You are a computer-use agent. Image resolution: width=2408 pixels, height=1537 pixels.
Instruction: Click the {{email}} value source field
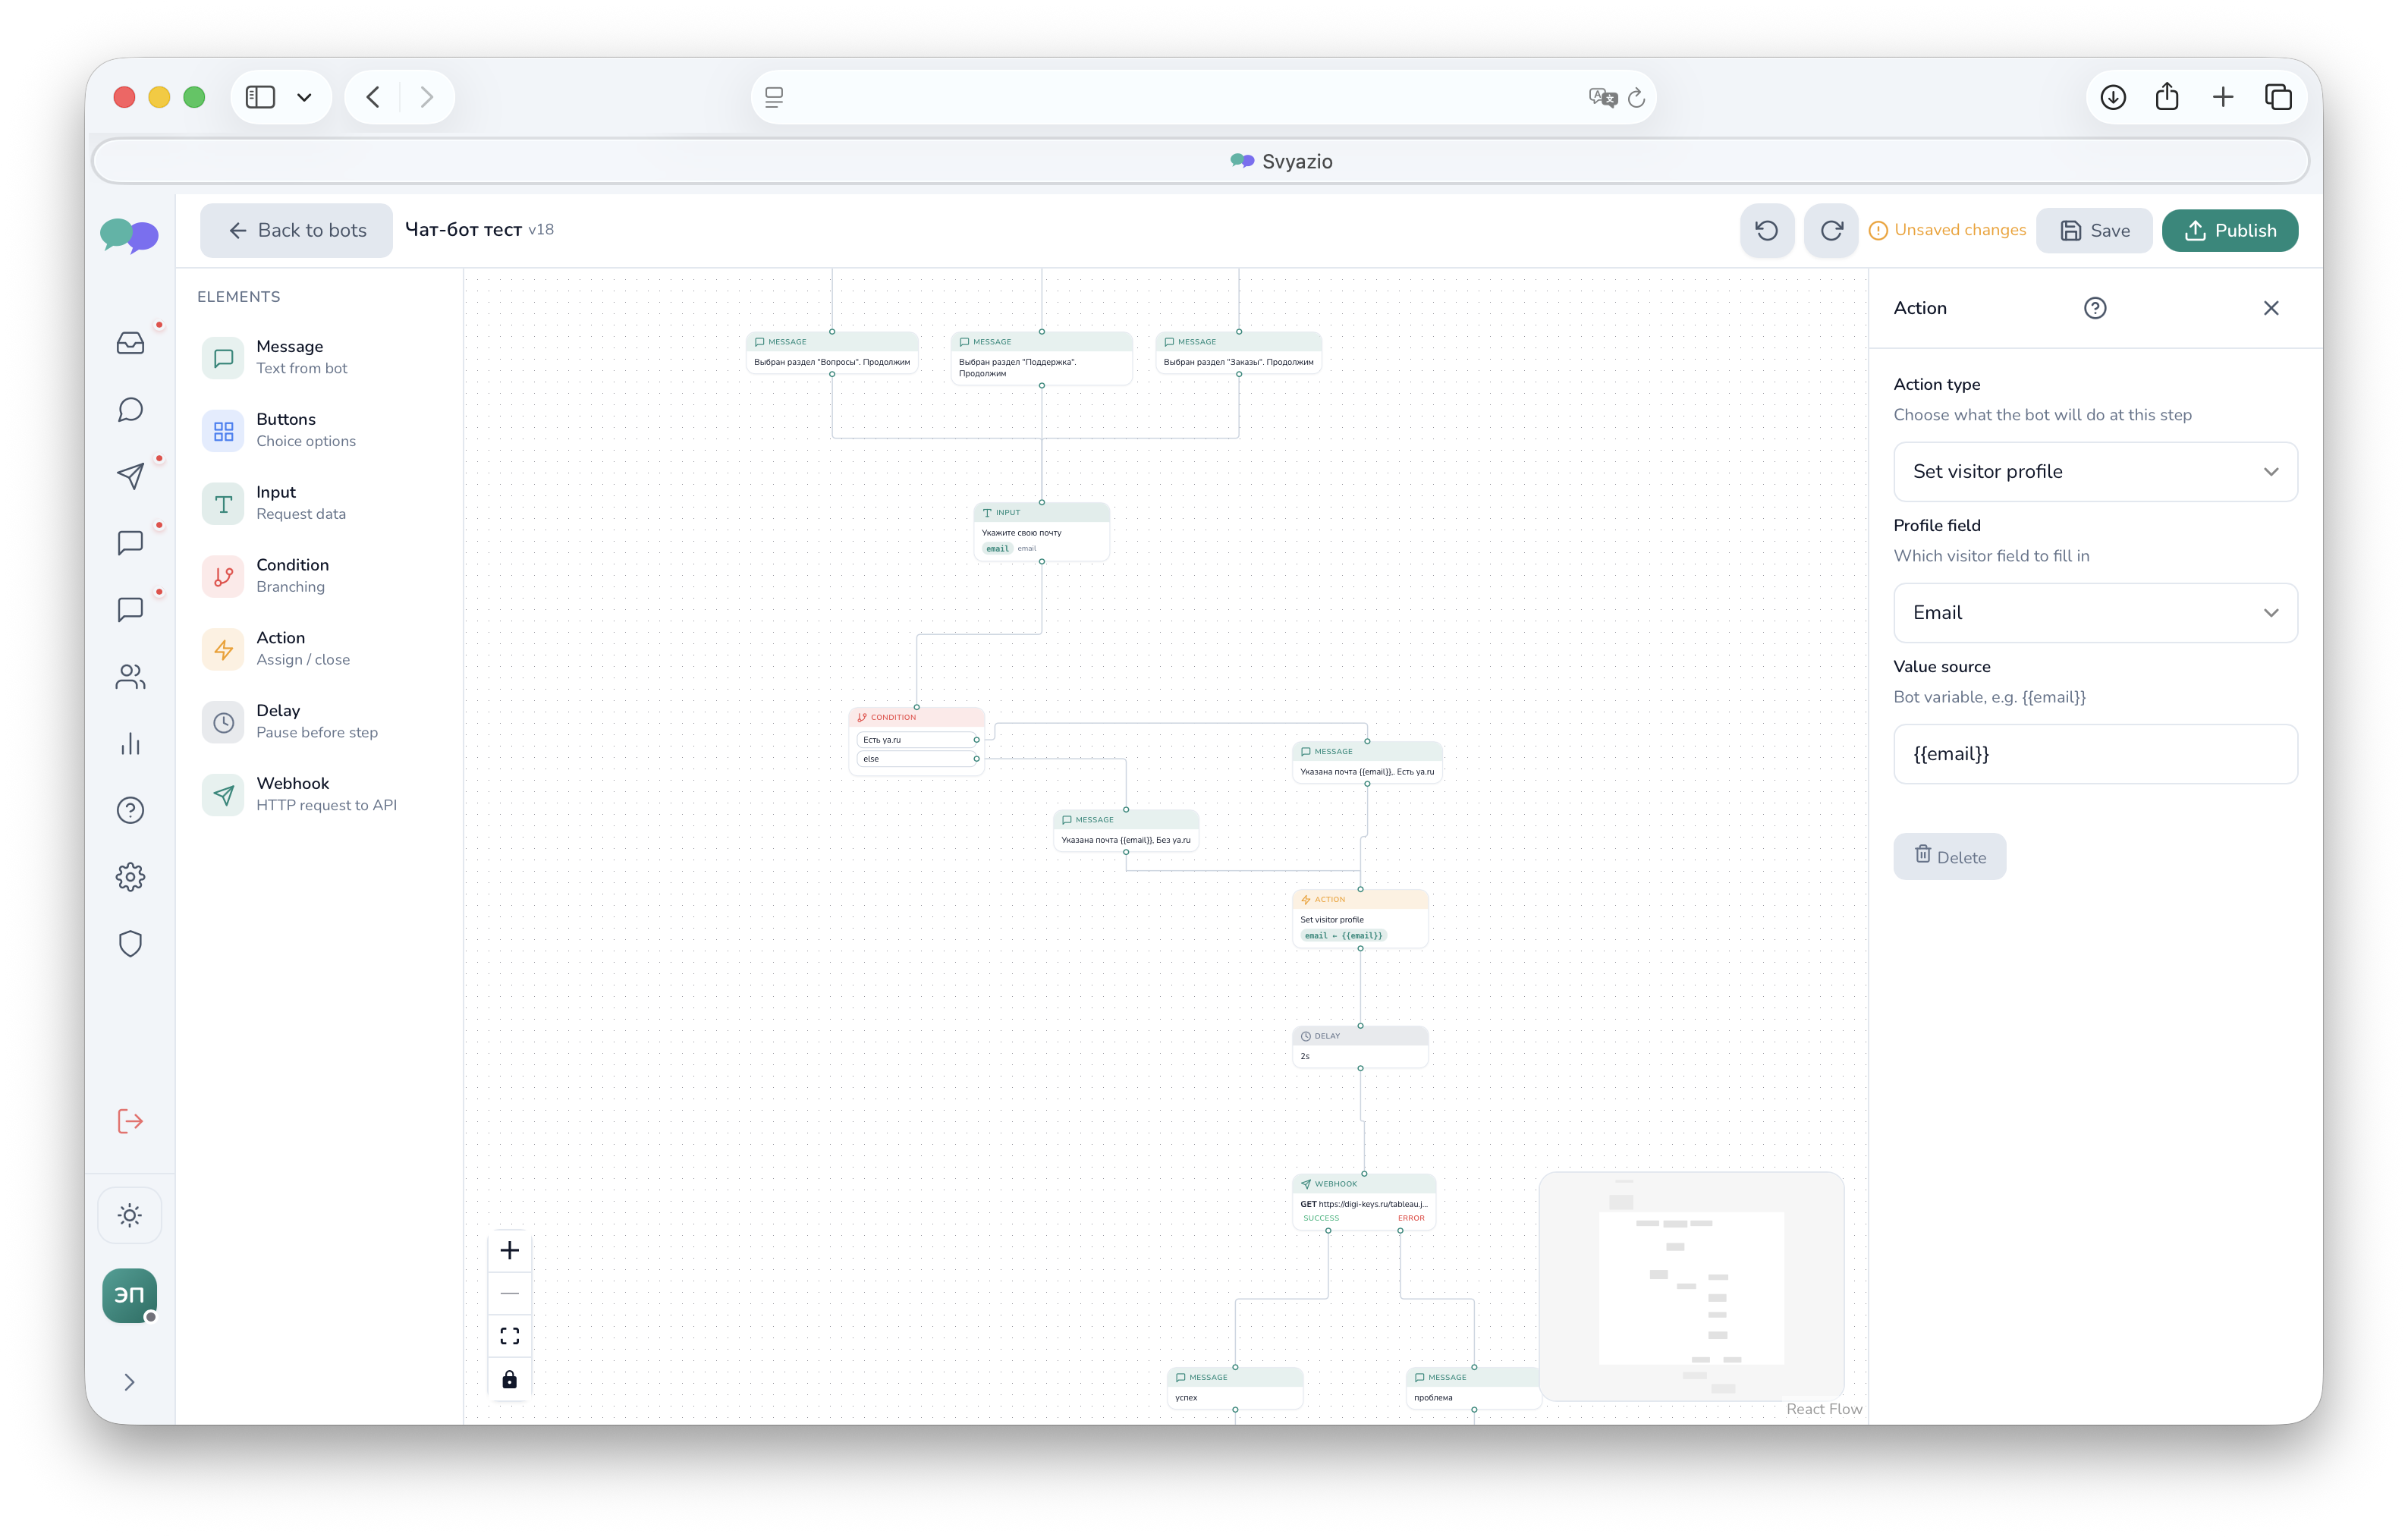point(2095,754)
